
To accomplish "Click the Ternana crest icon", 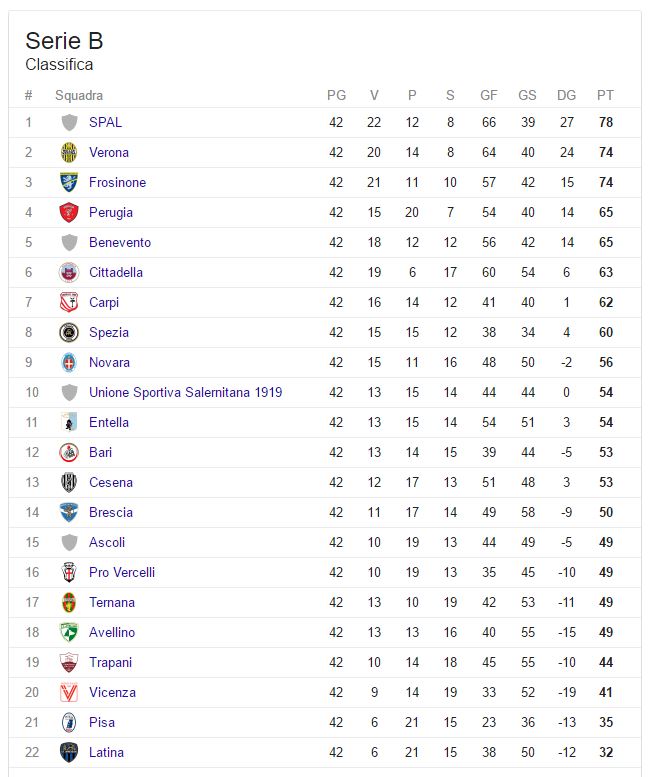I will pos(69,602).
